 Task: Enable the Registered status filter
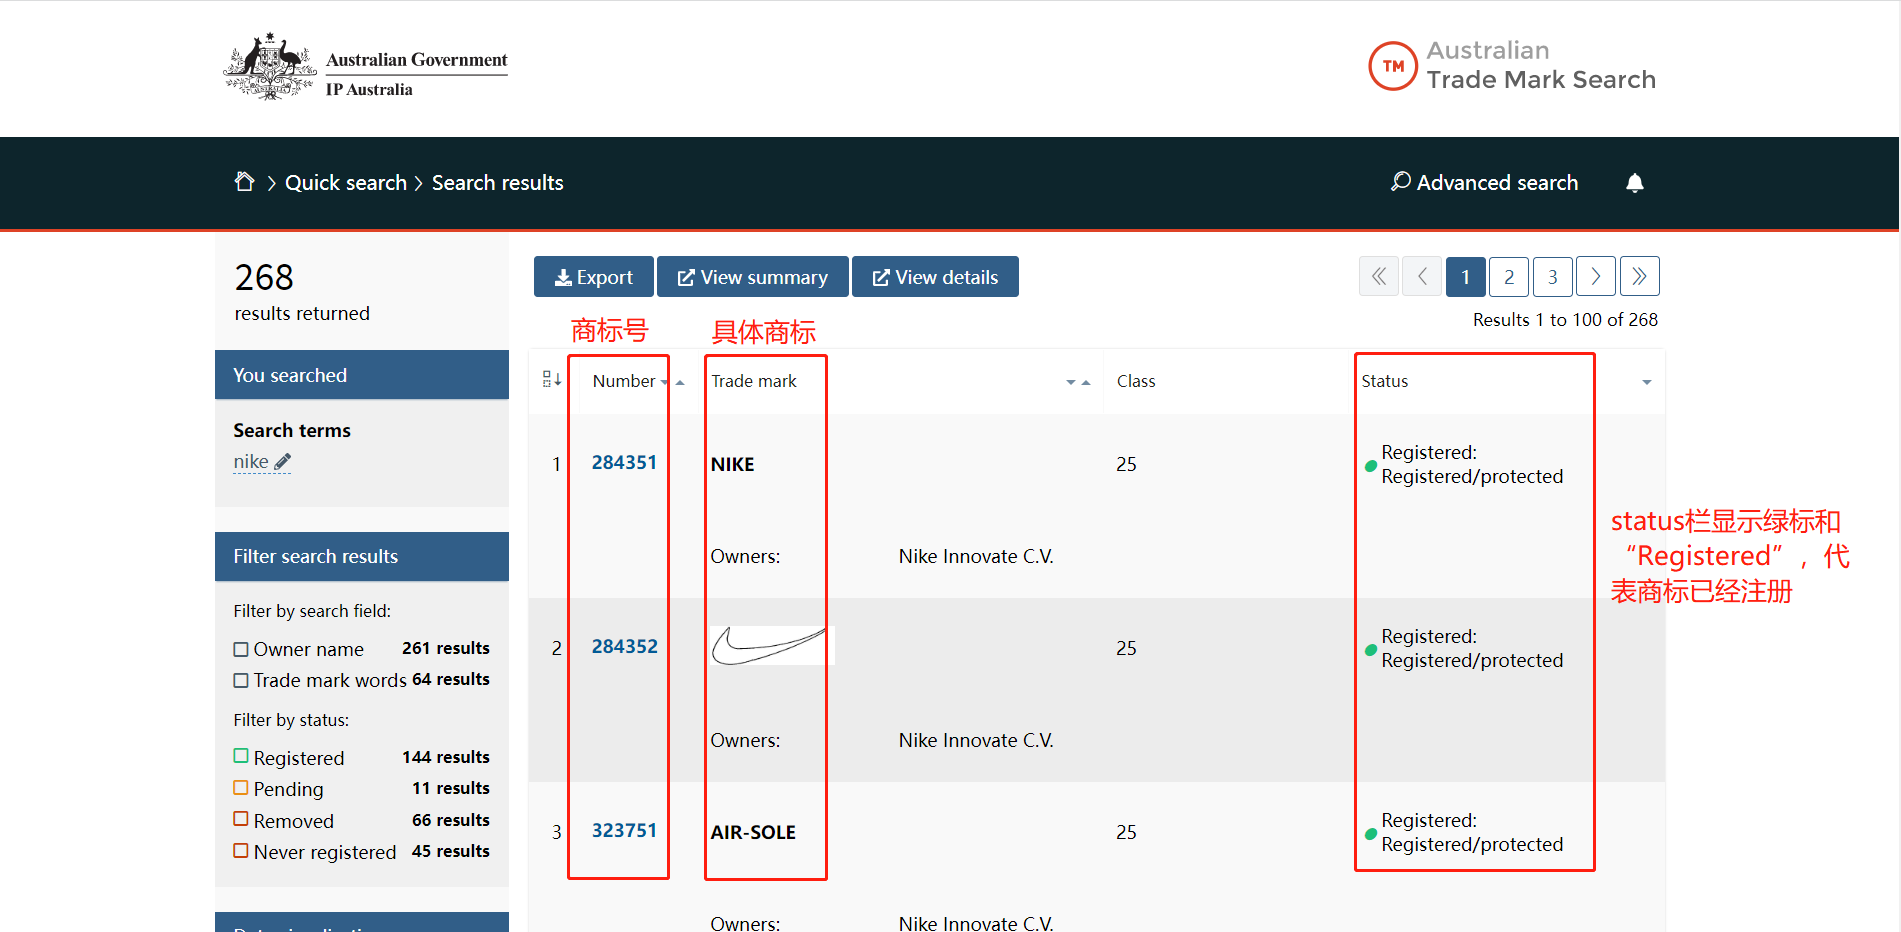[241, 757]
